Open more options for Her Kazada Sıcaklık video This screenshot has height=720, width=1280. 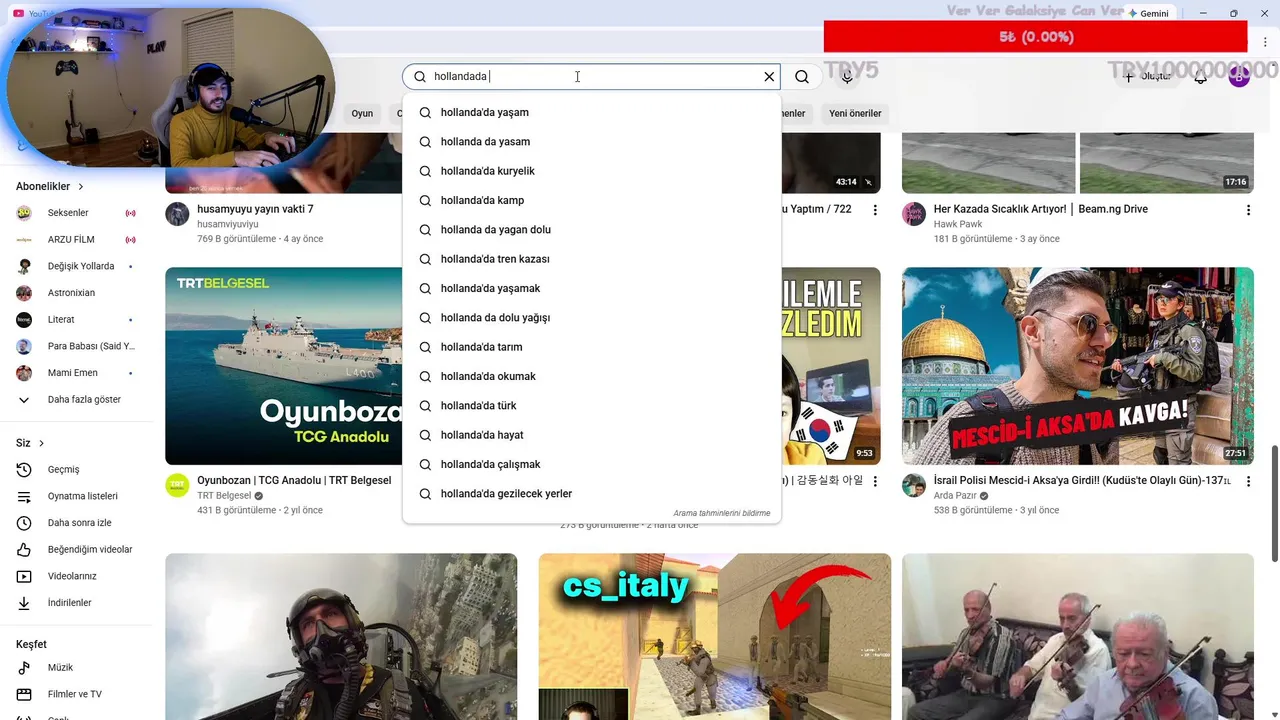(1248, 210)
